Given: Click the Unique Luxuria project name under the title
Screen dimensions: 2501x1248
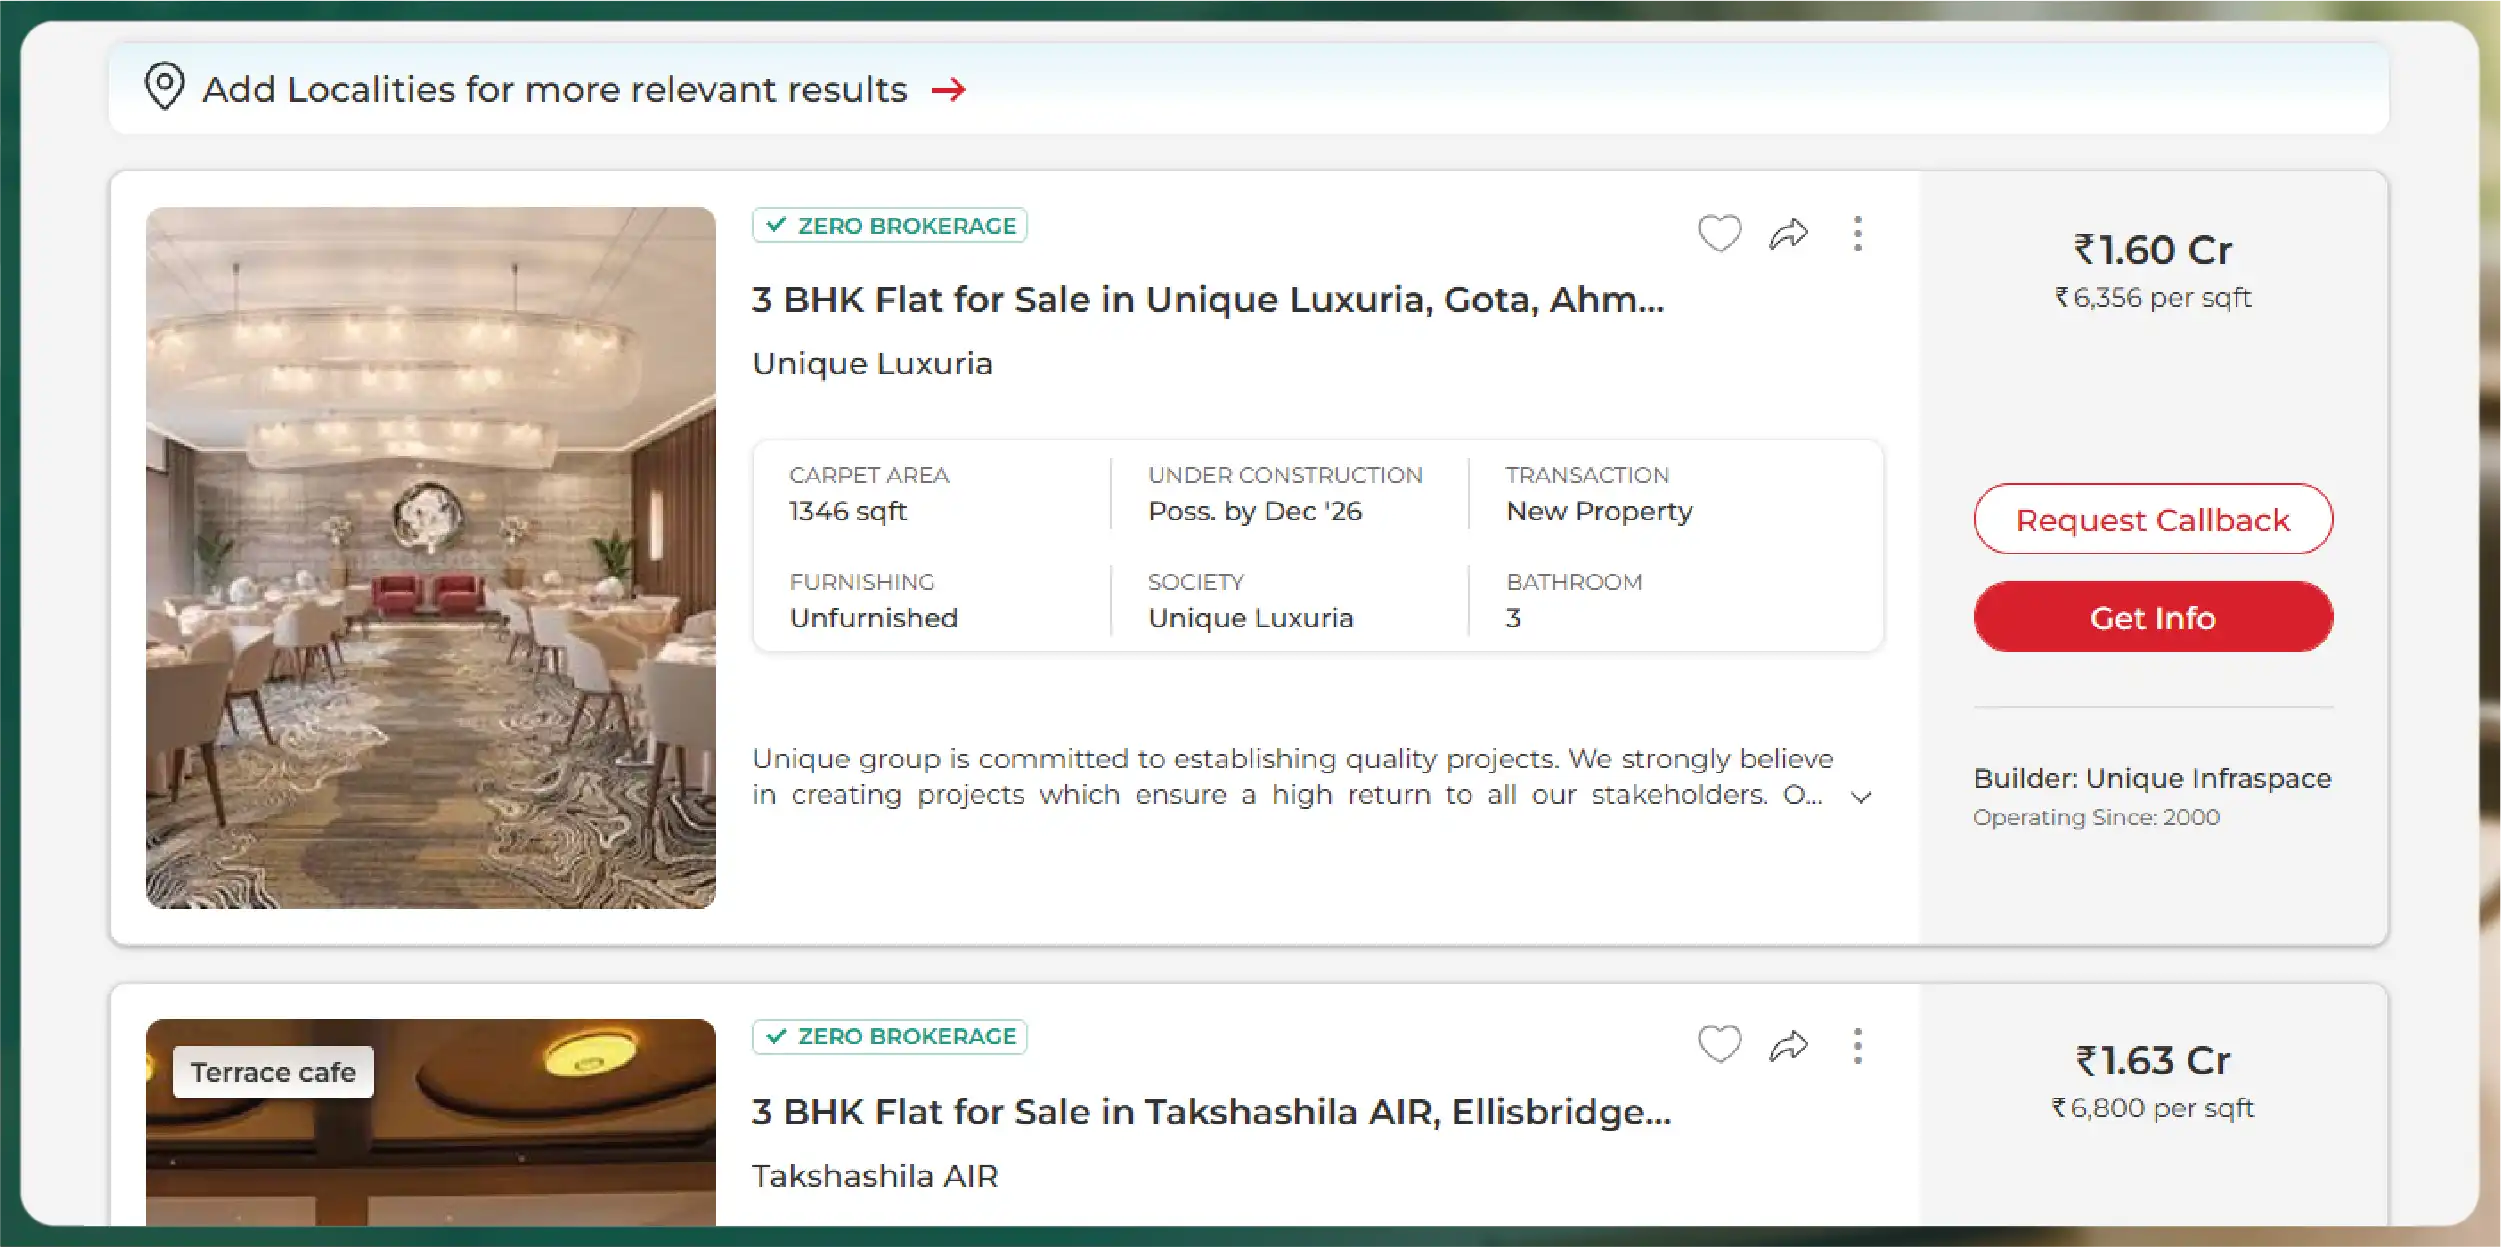Looking at the screenshot, I should (872, 363).
